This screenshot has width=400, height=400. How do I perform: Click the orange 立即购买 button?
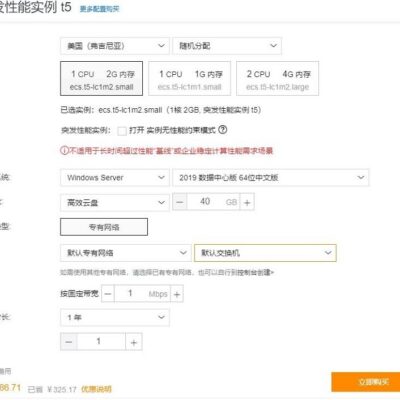[366, 382]
